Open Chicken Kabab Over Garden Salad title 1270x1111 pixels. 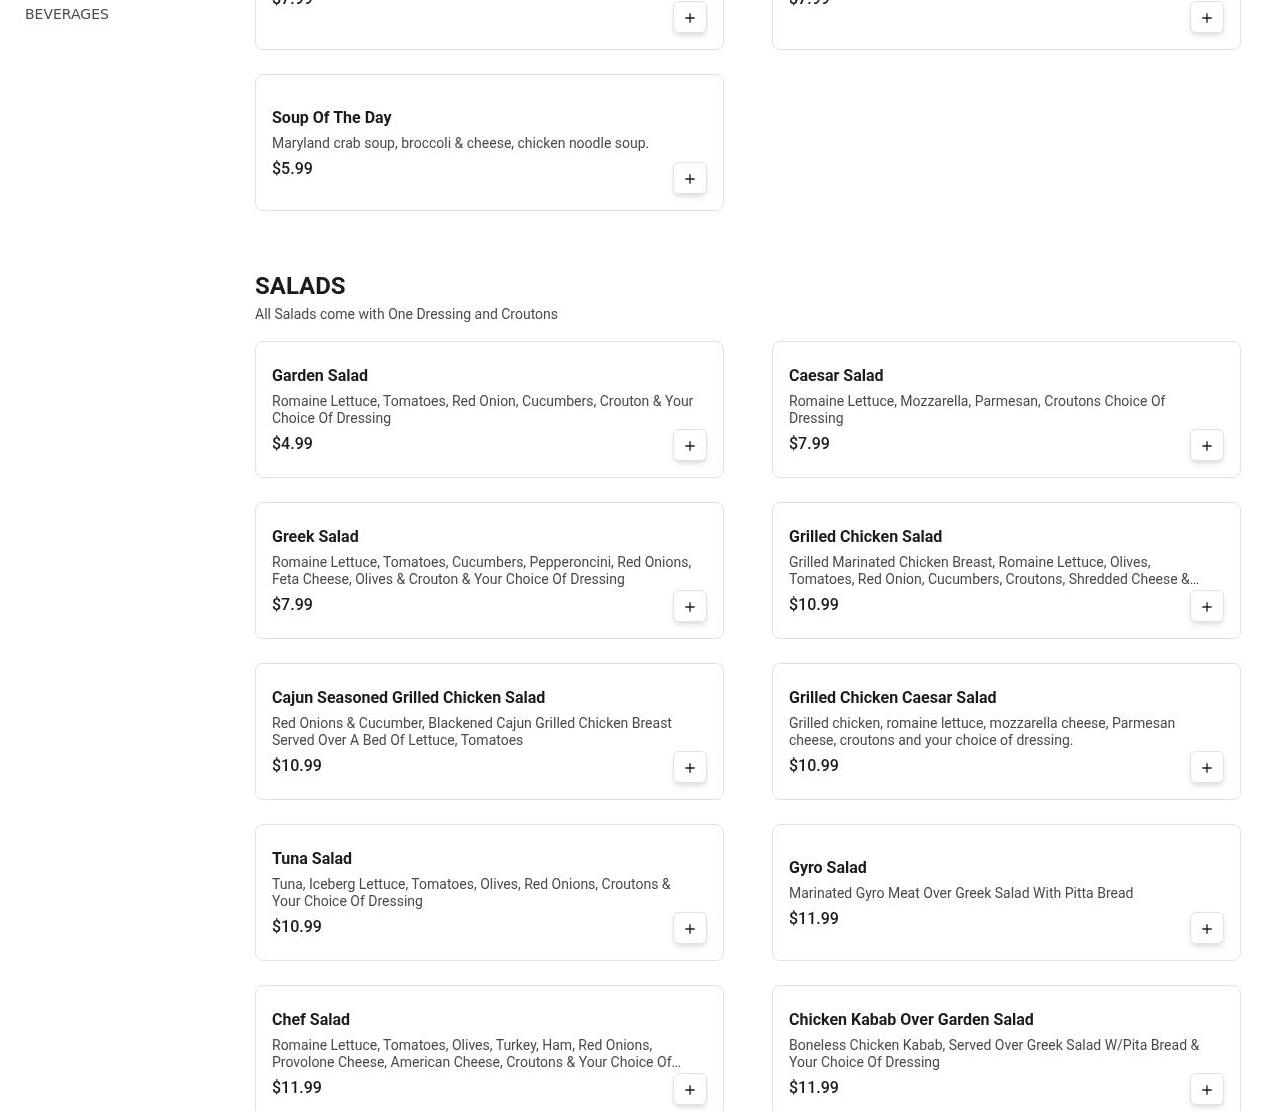click(x=911, y=1019)
